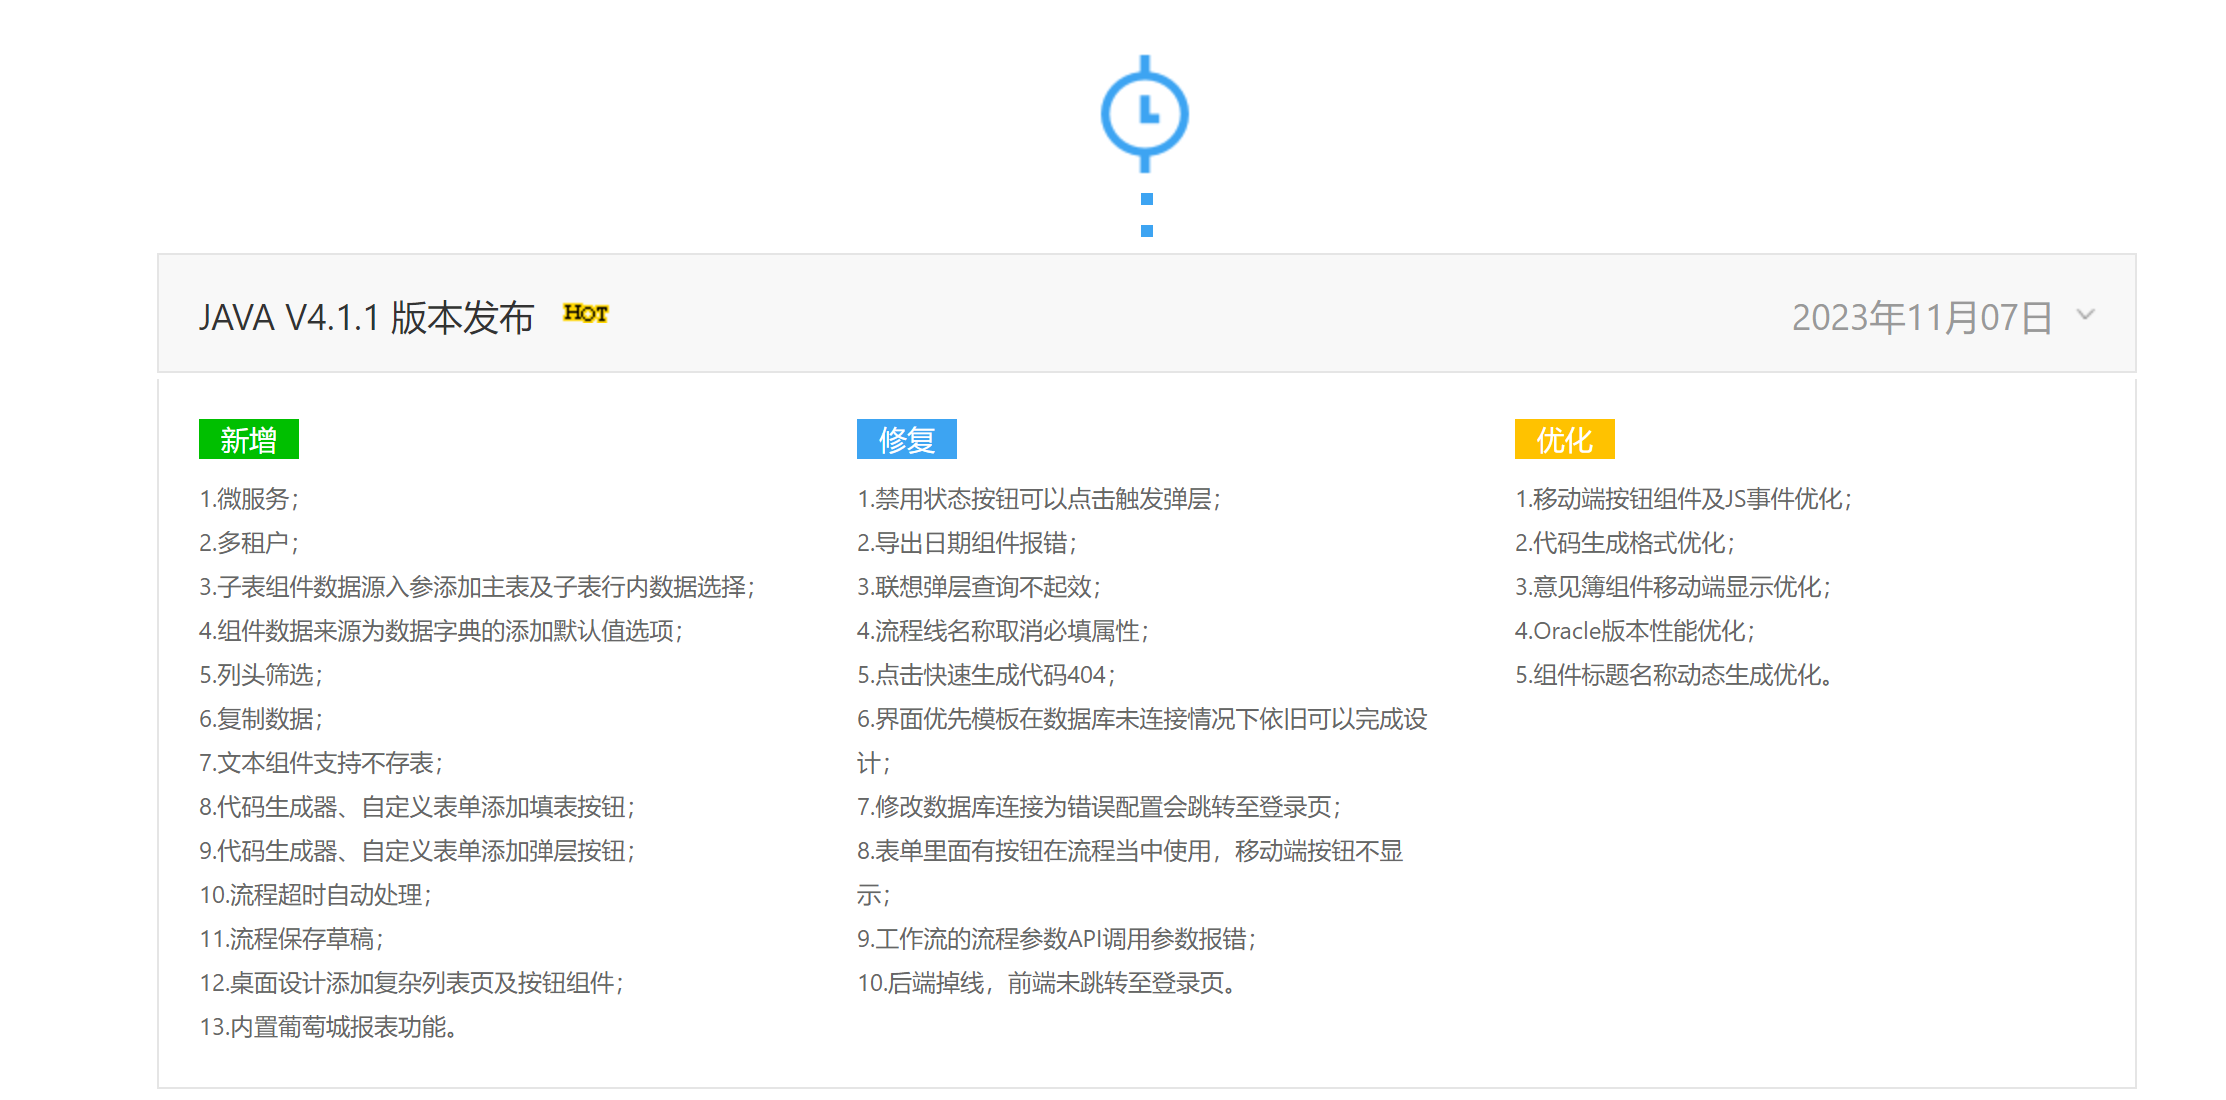This screenshot has height=1100, width=2226.
Task: Click the gray version header bar
Action: [x=1146, y=314]
